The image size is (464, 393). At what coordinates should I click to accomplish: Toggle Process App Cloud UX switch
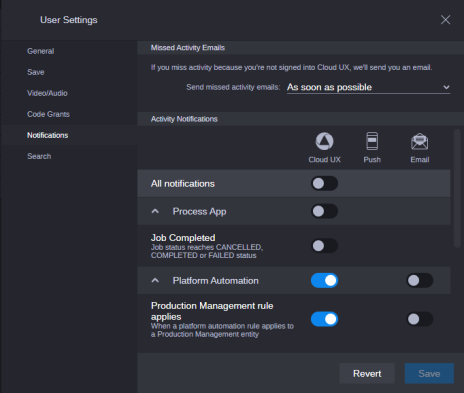pyautogui.click(x=324, y=211)
